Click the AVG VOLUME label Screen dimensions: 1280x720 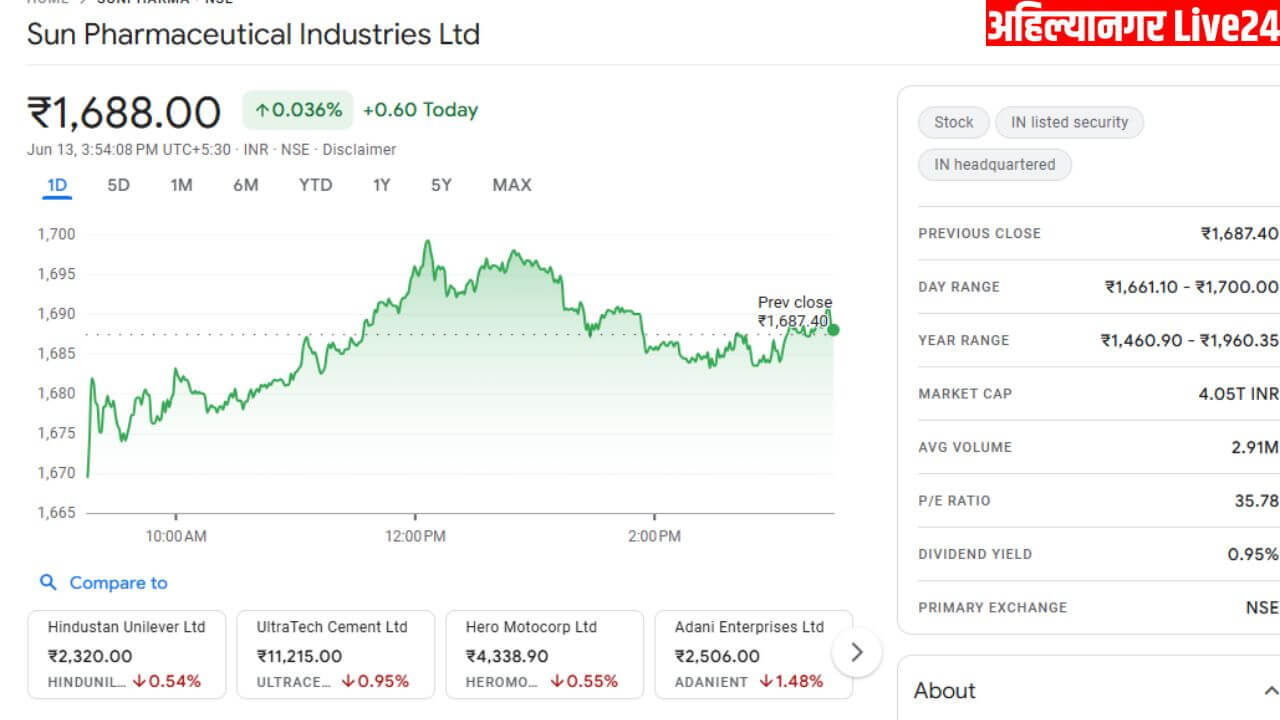(965, 447)
